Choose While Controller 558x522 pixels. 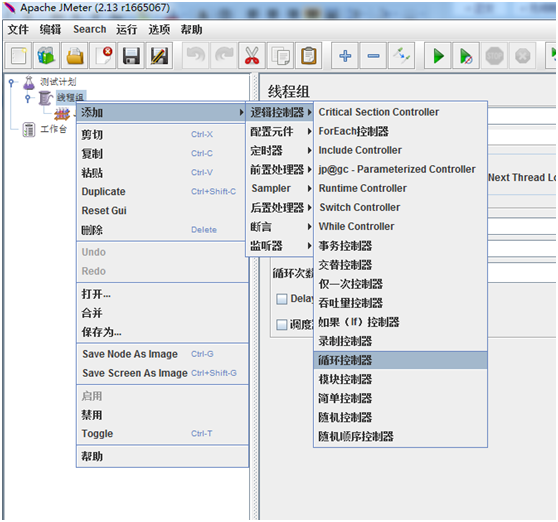click(x=400, y=227)
